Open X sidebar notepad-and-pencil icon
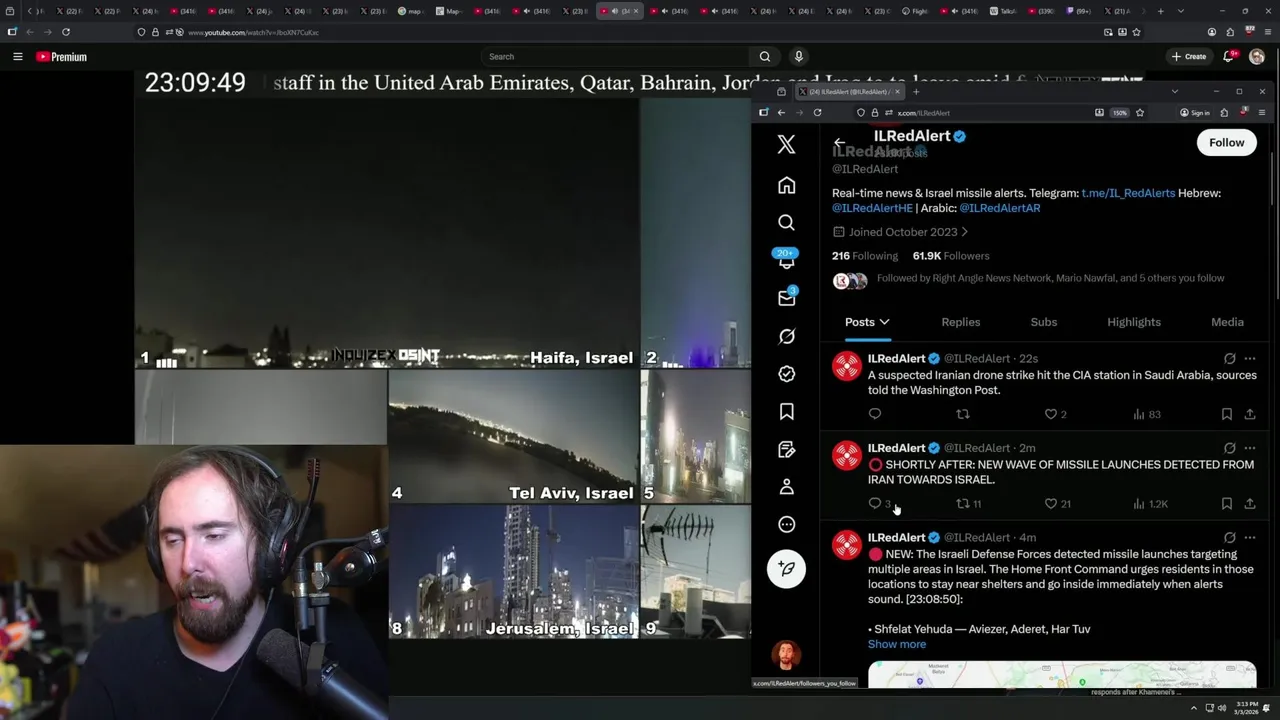 tap(787, 449)
